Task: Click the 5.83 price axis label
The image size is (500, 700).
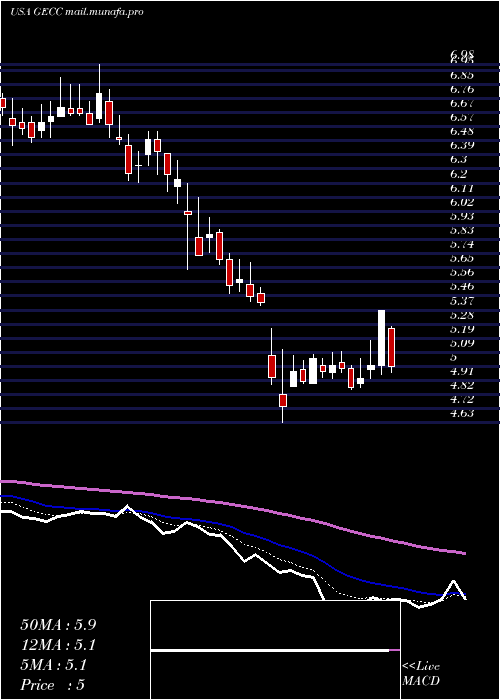Action: tap(462, 230)
